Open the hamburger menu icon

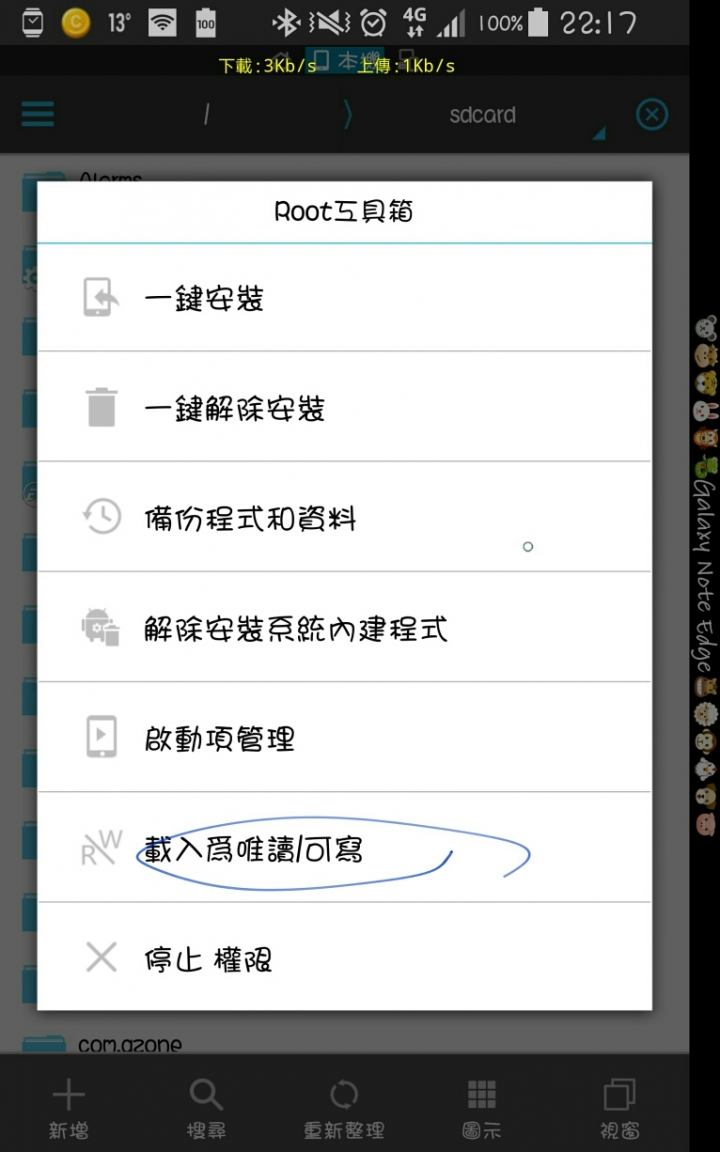tap(37, 115)
